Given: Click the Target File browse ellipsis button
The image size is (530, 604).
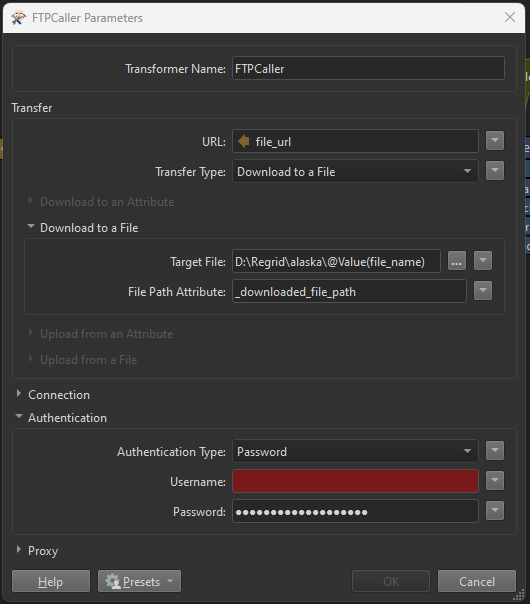Looking at the screenshot, I should (457, 261).
